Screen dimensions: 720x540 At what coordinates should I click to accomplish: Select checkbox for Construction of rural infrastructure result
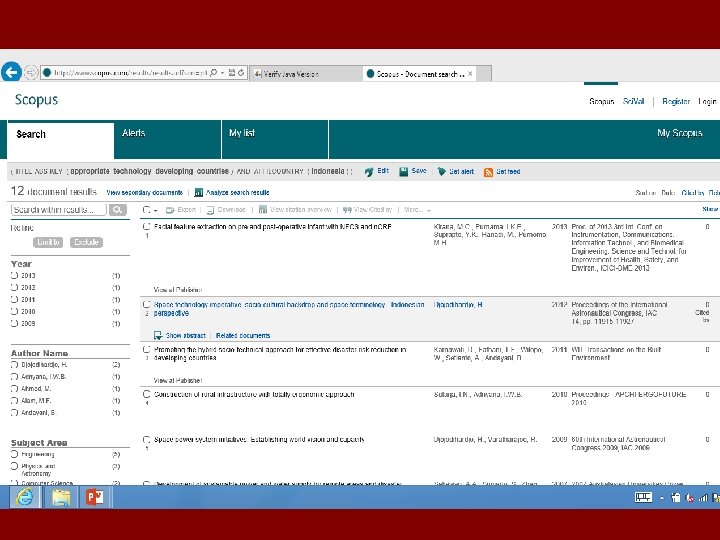click(146, 394)
